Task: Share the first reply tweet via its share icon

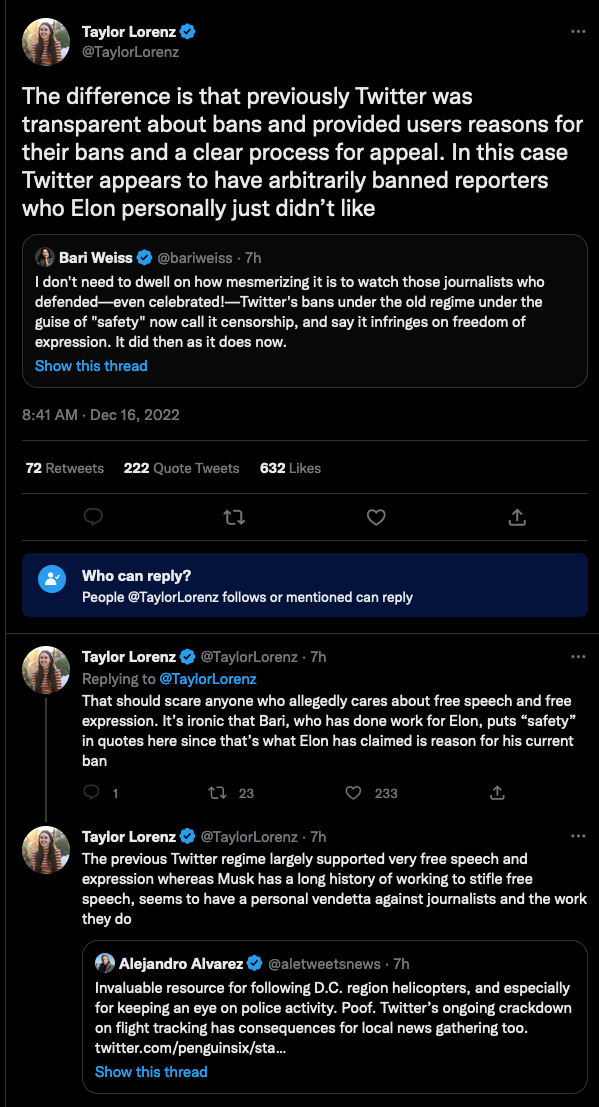Action: click(497, 793)
